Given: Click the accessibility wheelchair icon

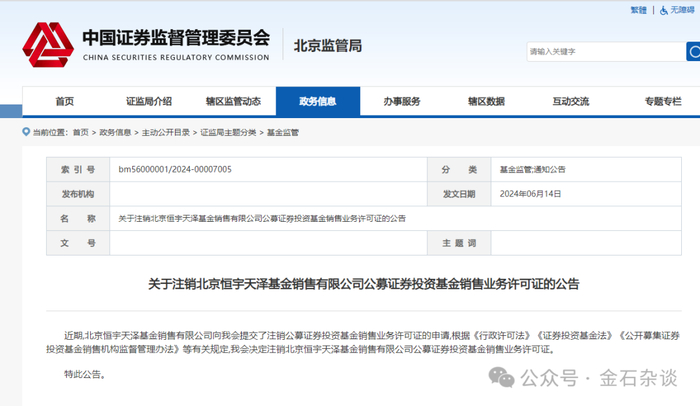Looking at the screenshot, I should 664,10.
